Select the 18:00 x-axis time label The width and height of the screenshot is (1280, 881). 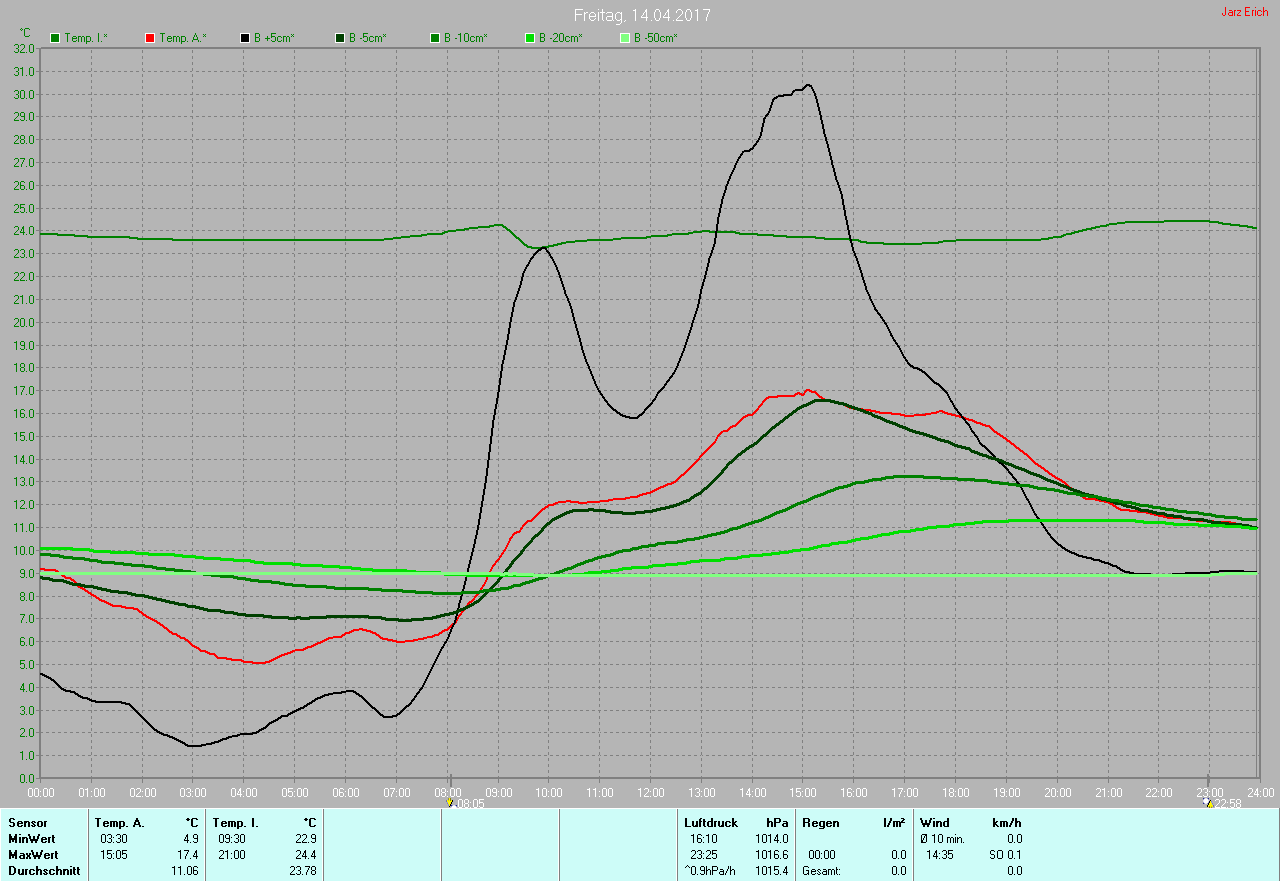click(955, 793)
